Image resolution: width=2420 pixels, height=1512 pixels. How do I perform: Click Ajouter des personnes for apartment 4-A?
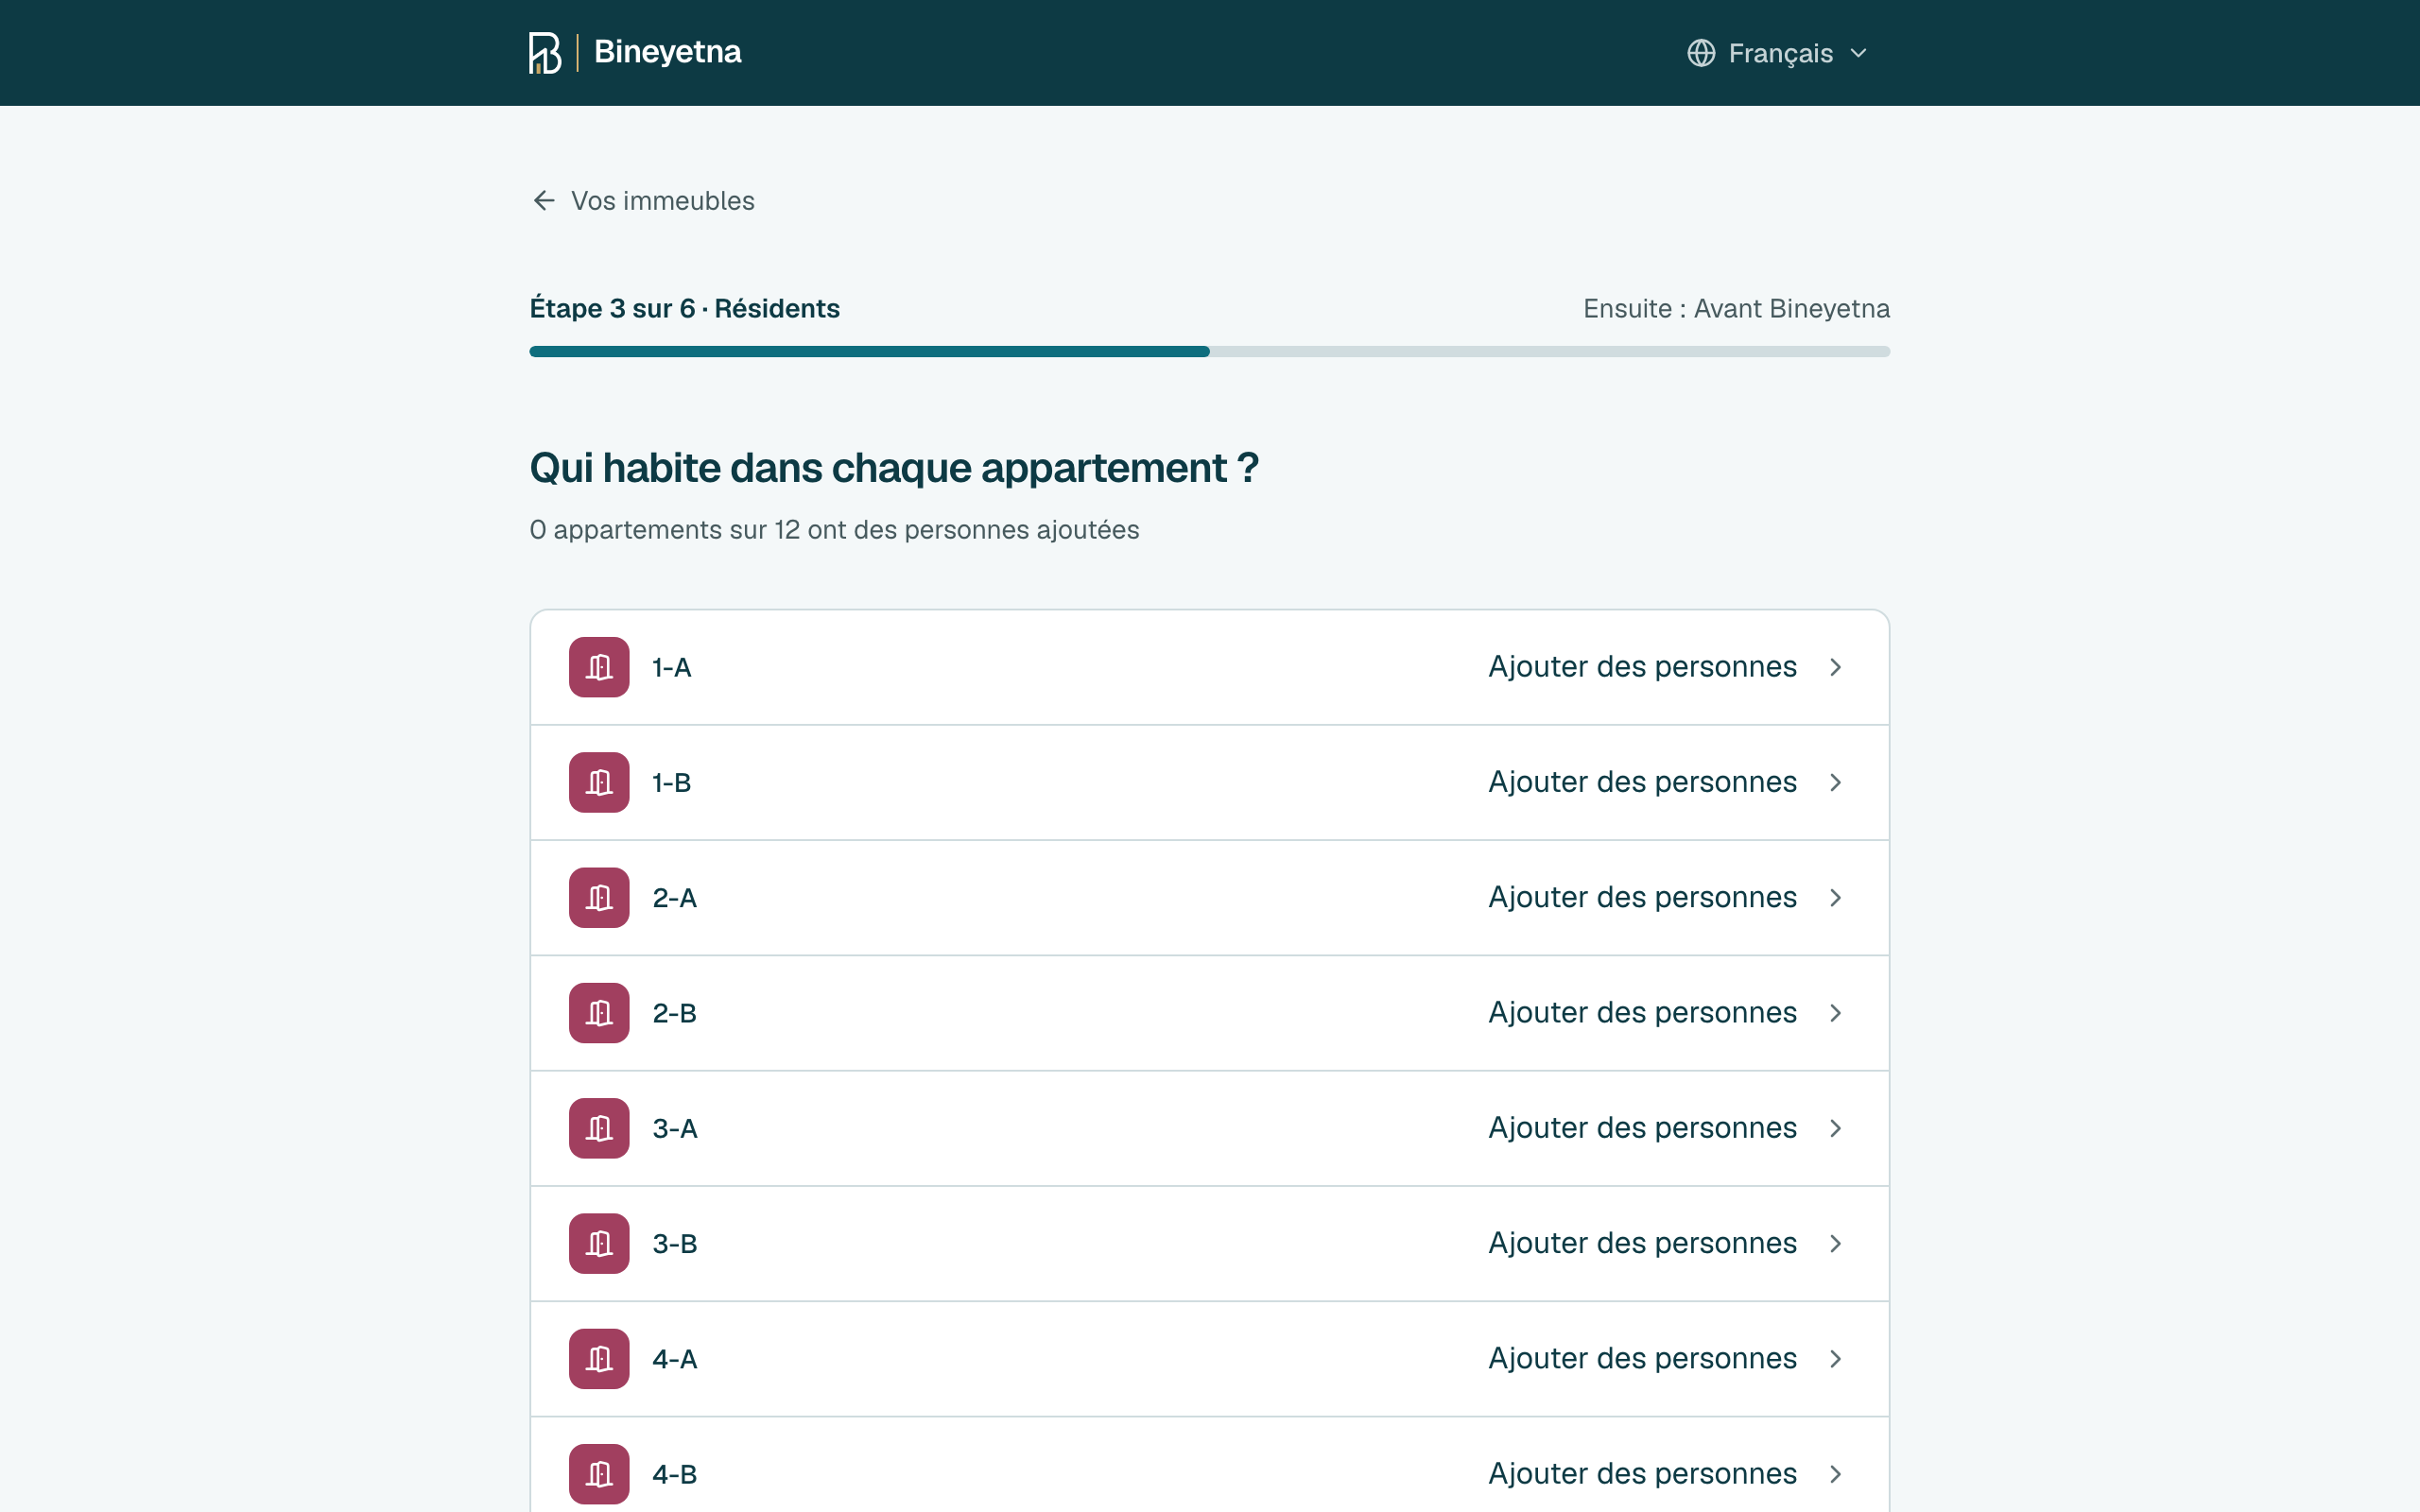[x=1642, y=1358]
